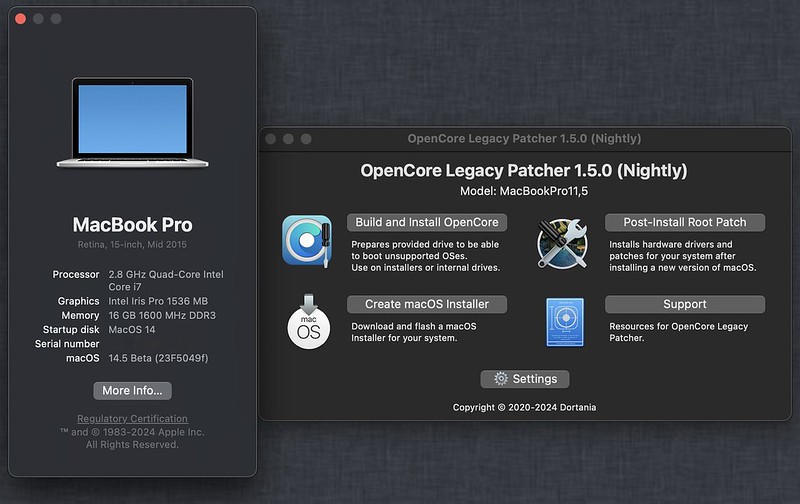The width and height of the screenshot is (800, 504).
Task: Click the 'Graphics' label
Action: coord(78,301)
